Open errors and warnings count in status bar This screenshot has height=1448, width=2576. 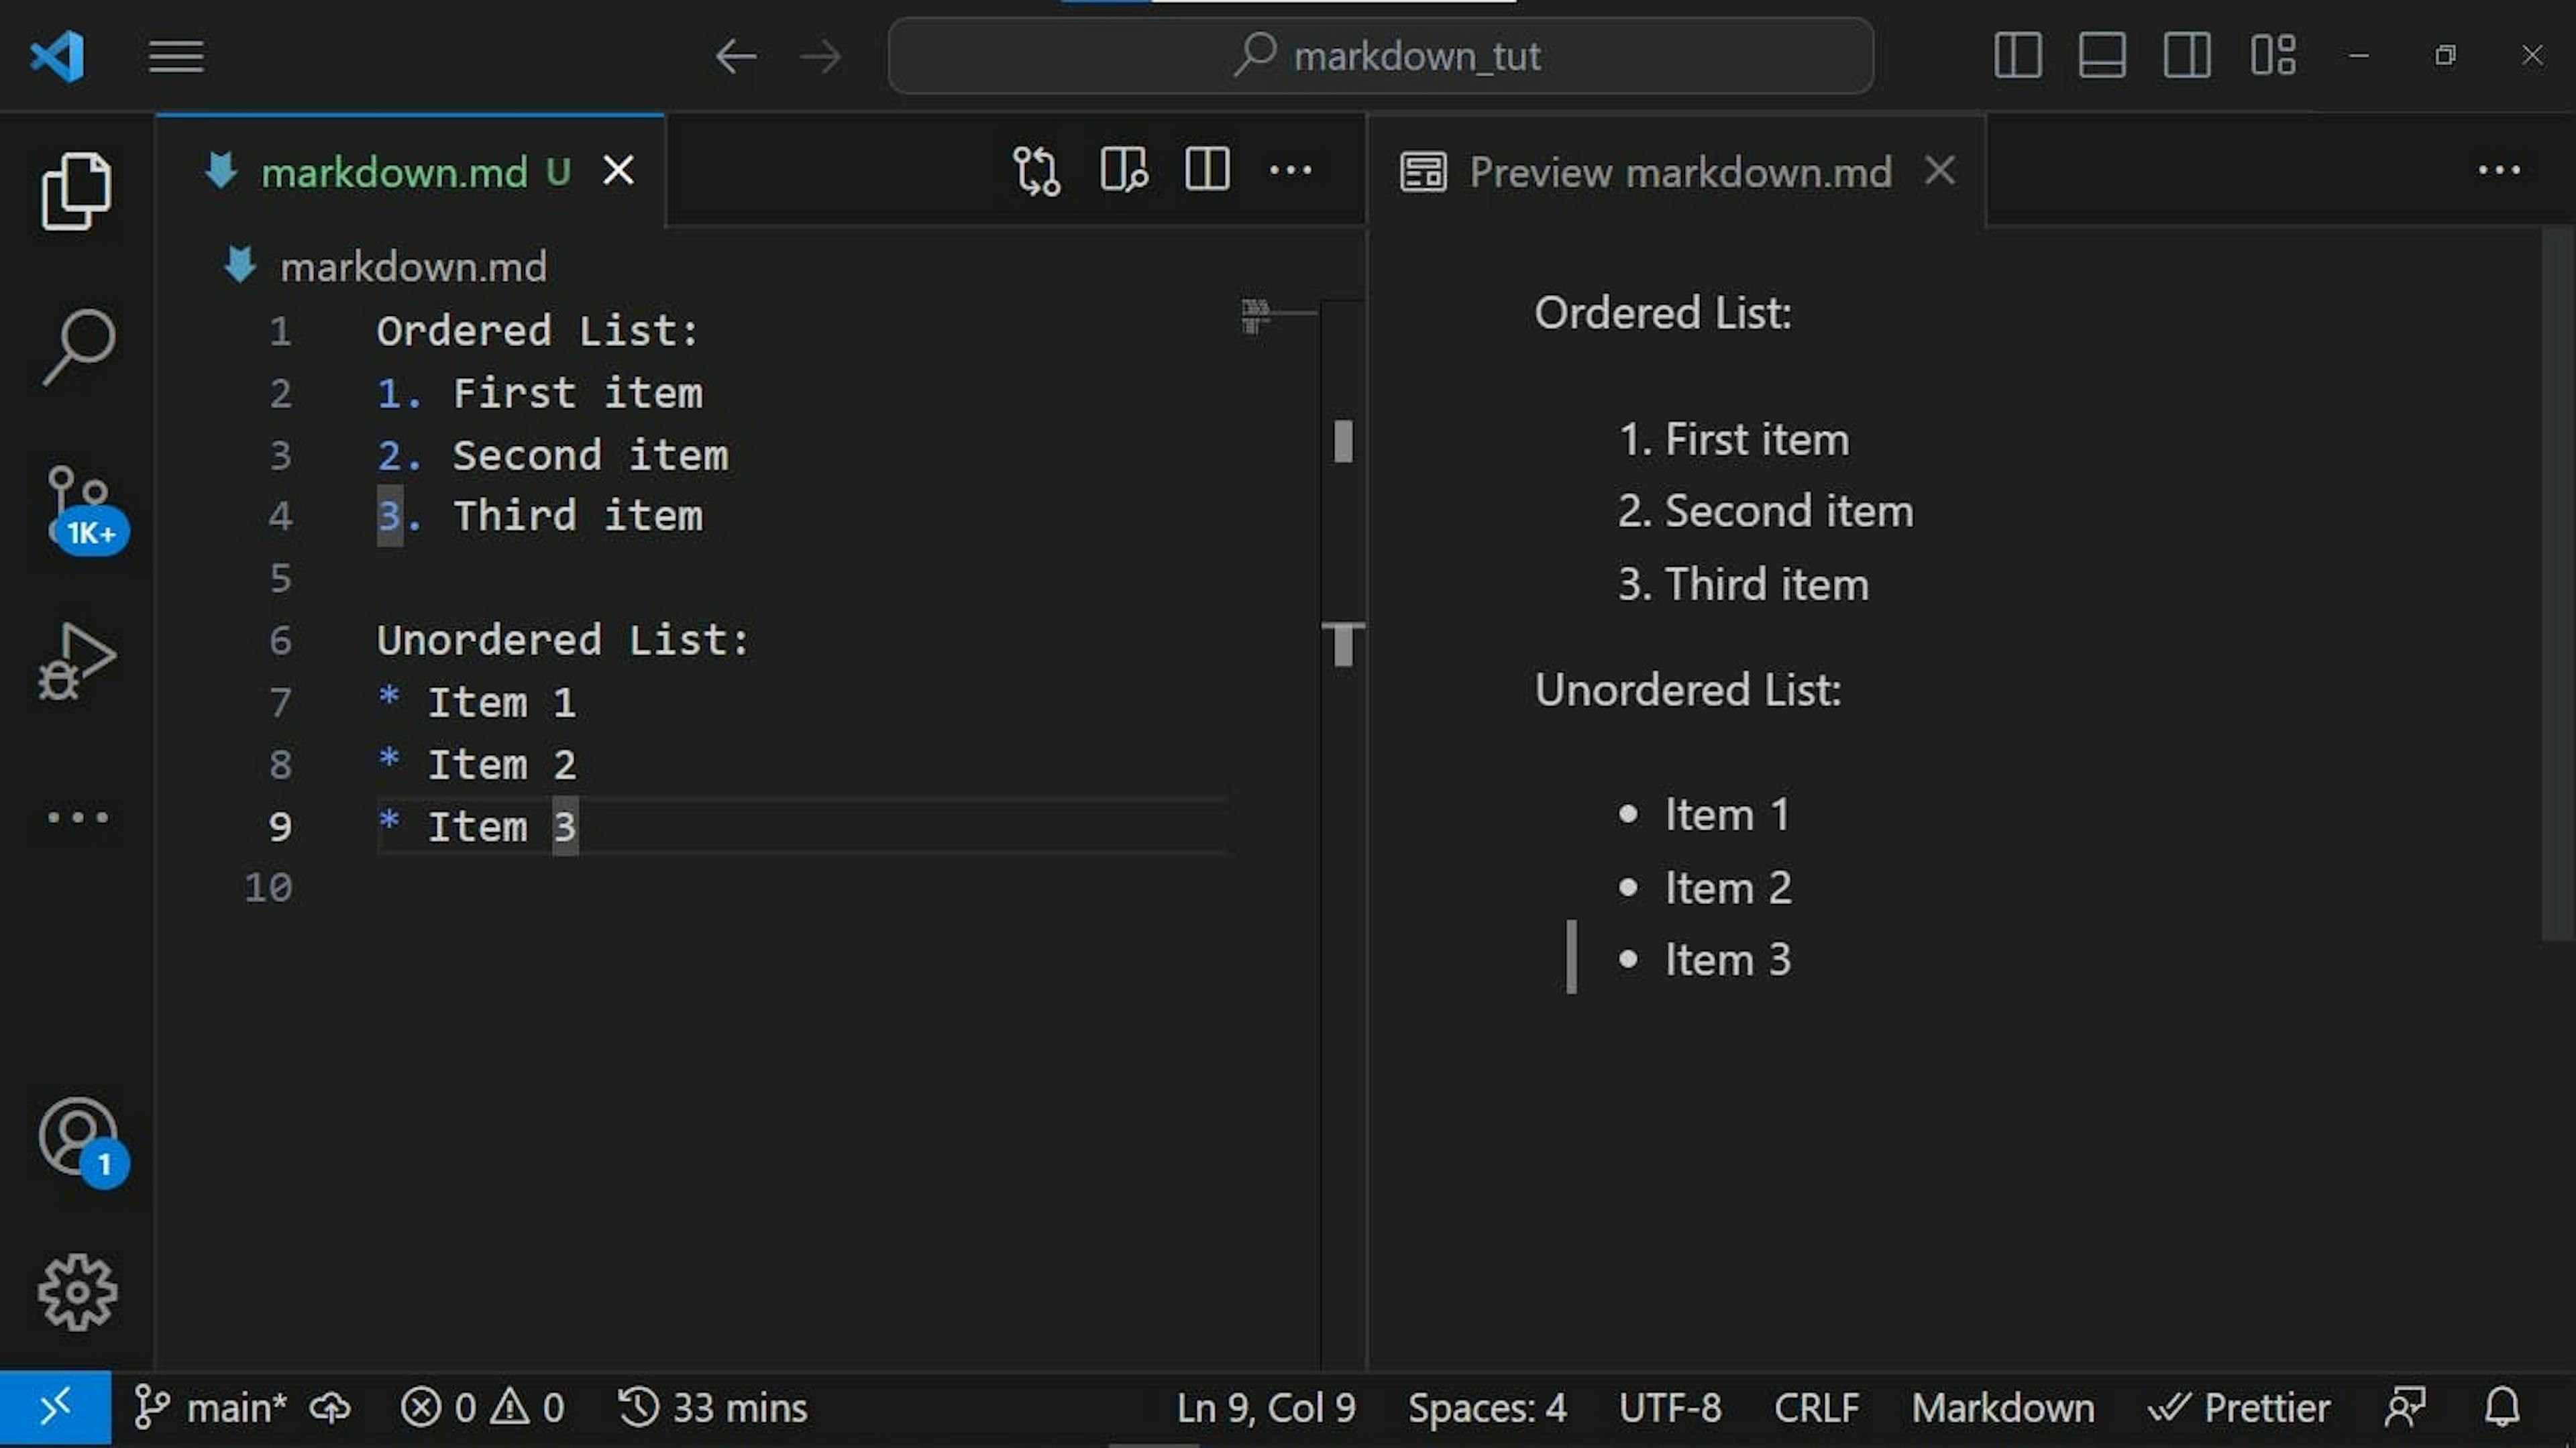tap(483, 1408)
